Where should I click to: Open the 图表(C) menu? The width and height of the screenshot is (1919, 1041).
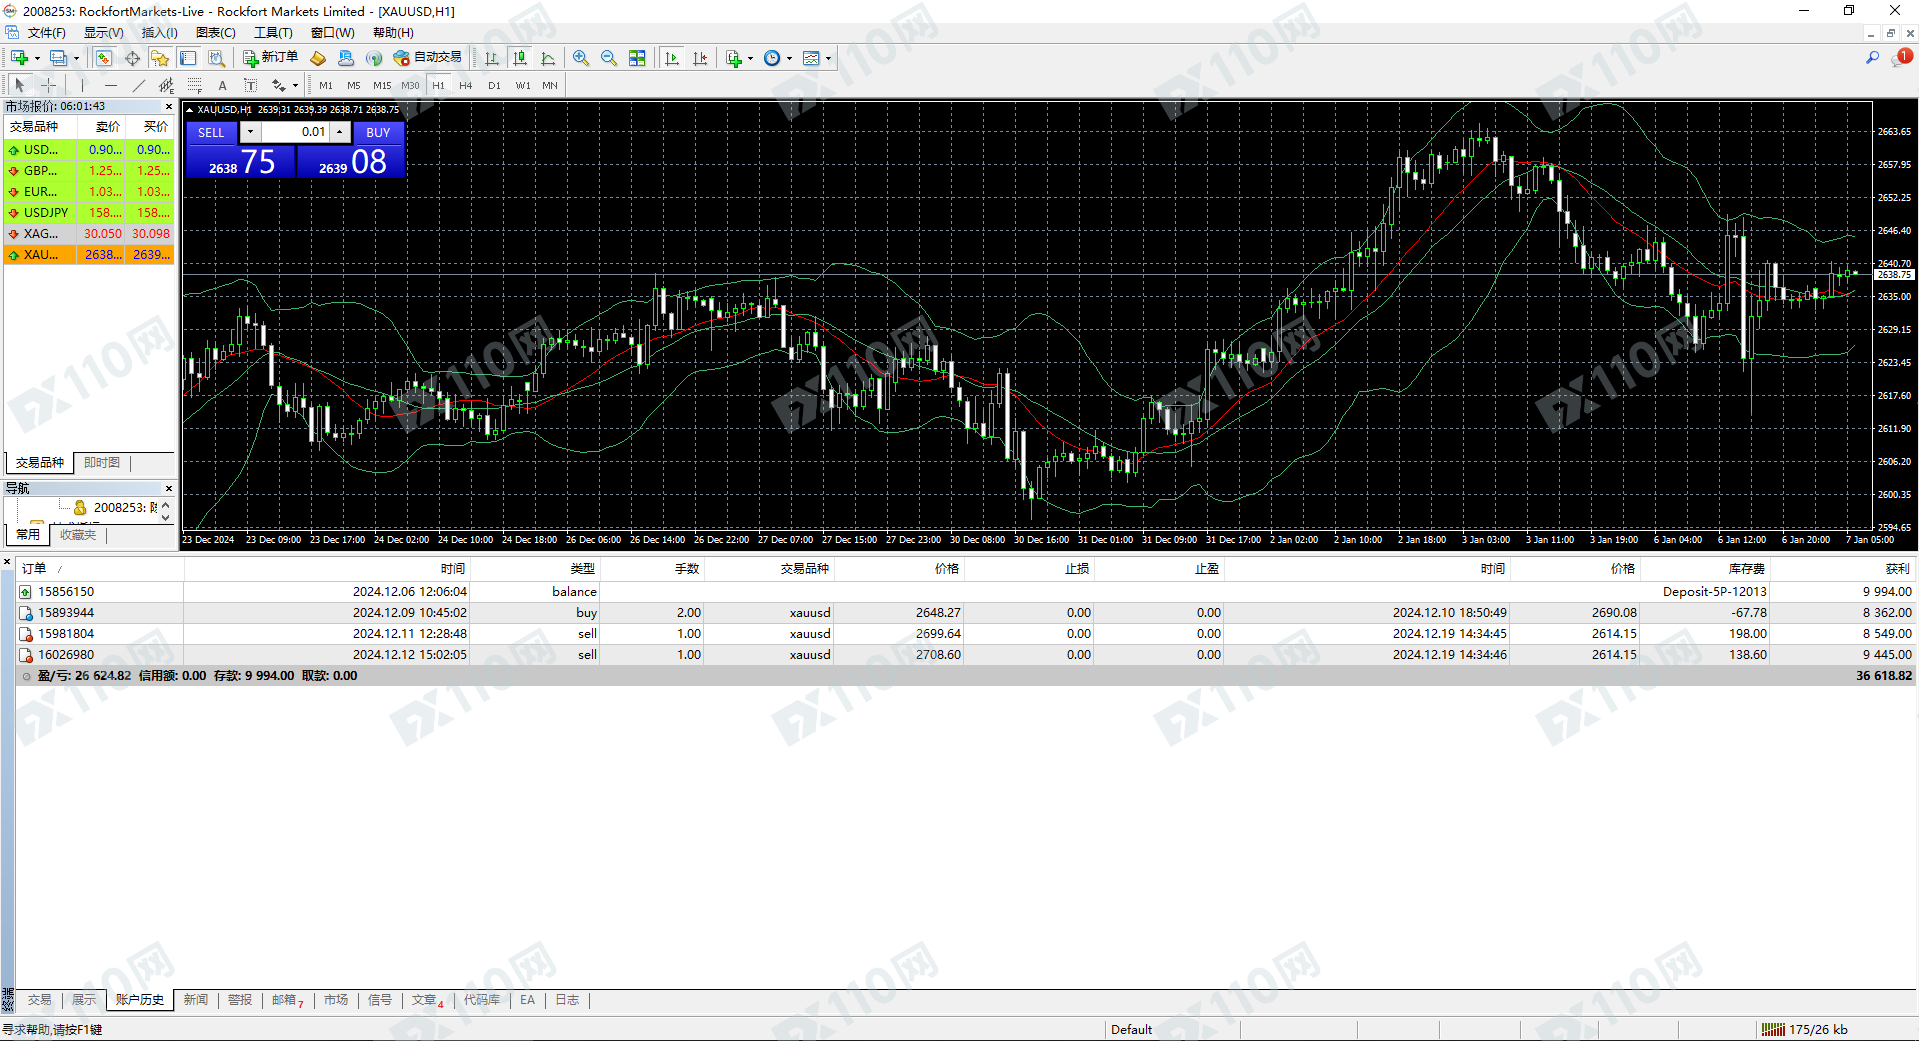point(215,33)
